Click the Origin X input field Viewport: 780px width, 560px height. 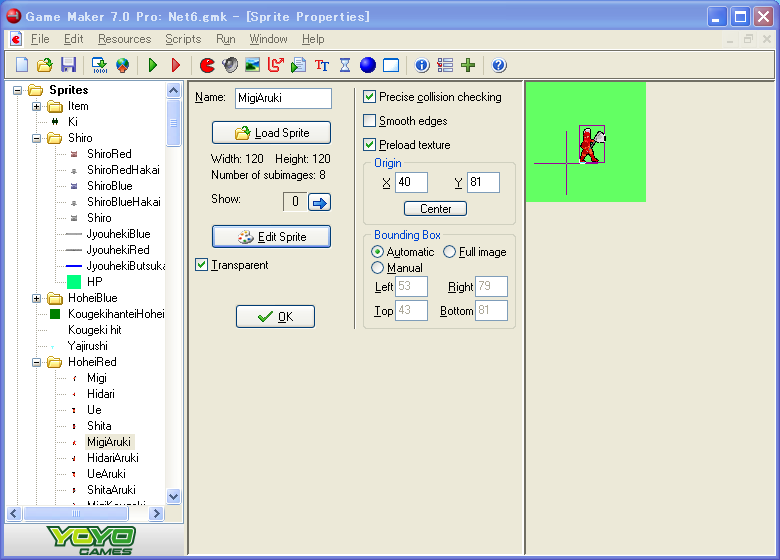(x=411, y=182)
